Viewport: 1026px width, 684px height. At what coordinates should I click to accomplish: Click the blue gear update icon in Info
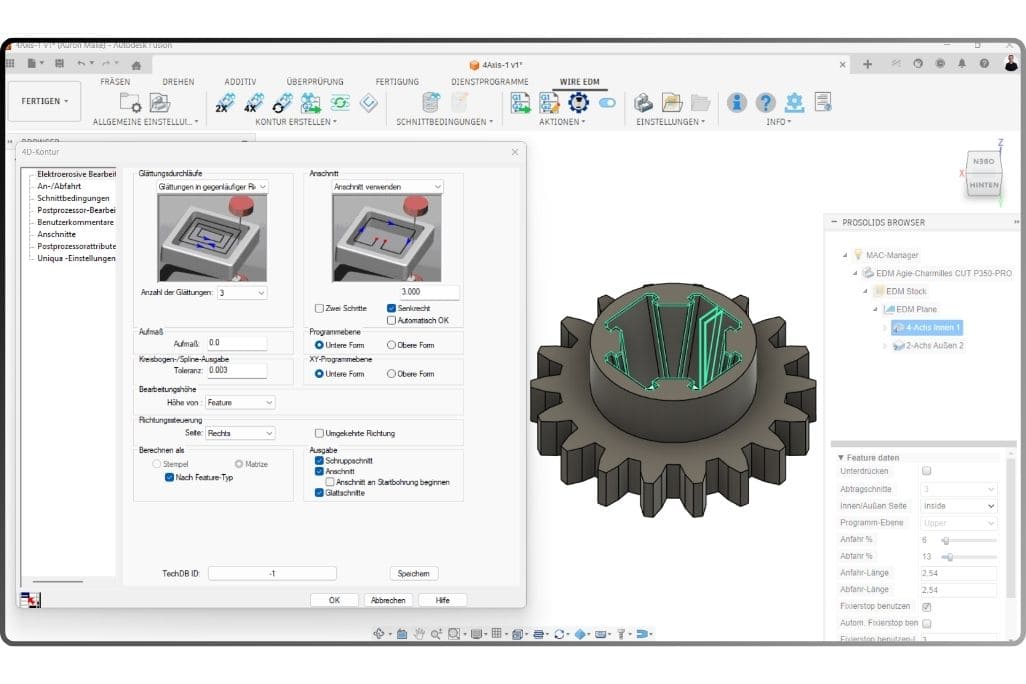pos(794,103)
